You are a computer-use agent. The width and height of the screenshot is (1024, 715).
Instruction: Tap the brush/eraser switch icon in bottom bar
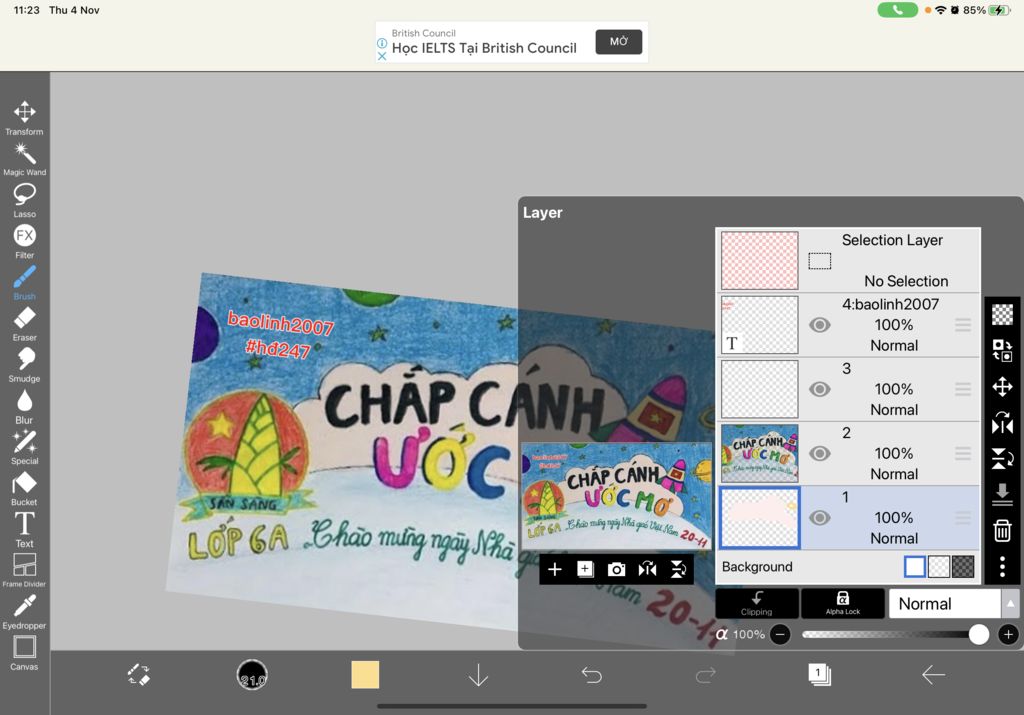point(138,675)
